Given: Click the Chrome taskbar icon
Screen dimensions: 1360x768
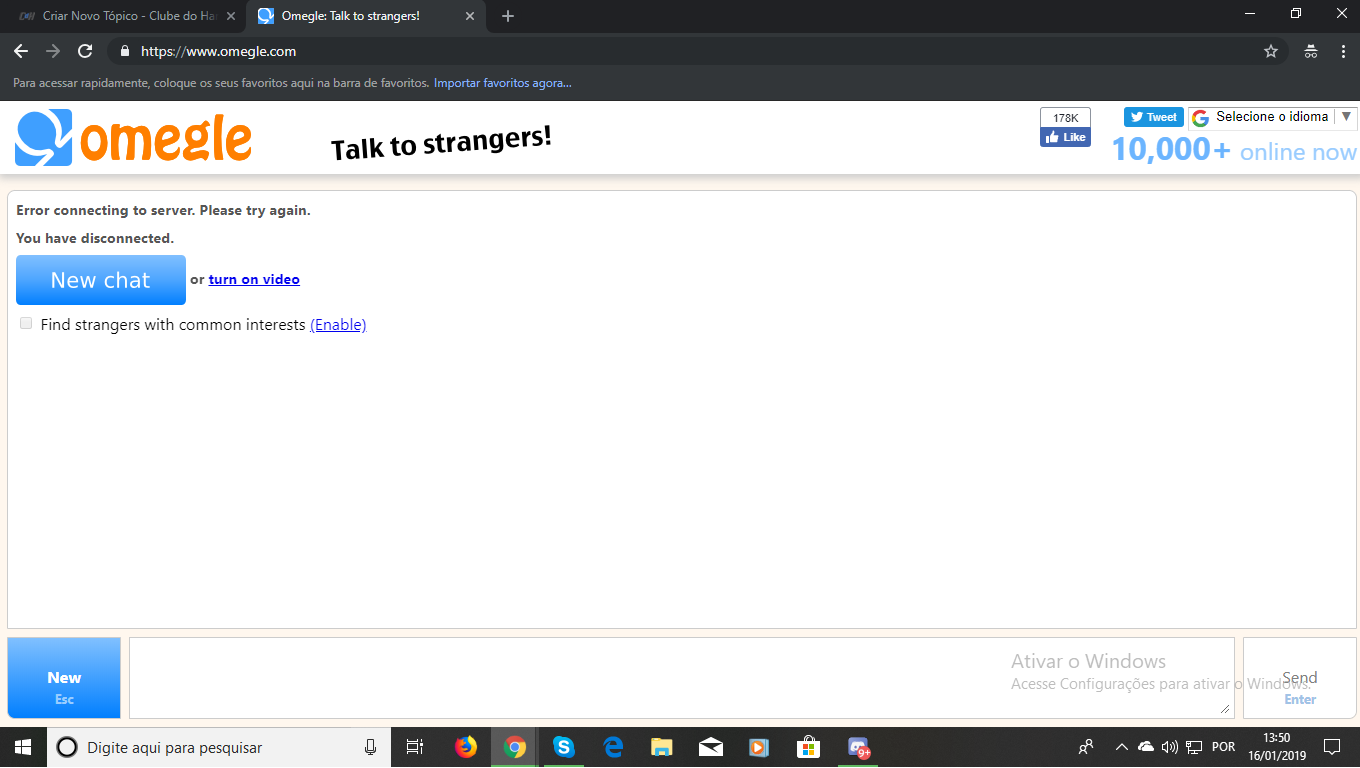Looking at the screenshot, I should tap(515, 747).
